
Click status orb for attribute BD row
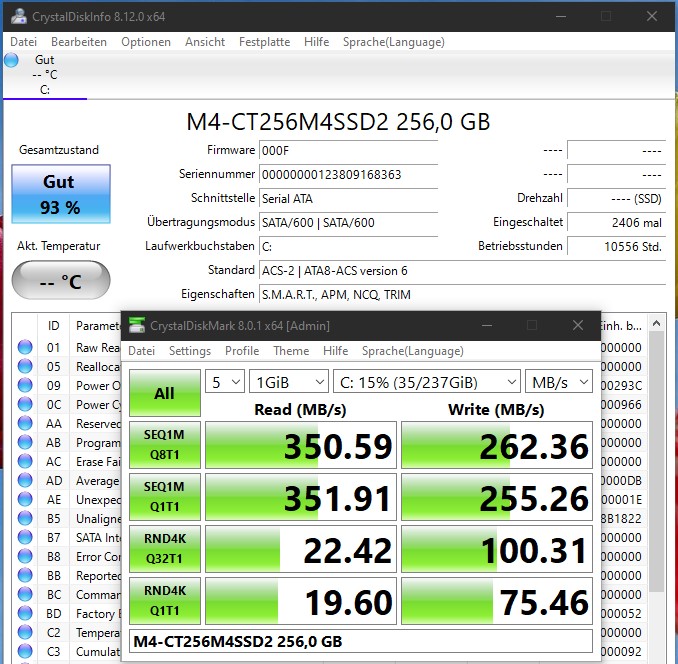[25, 613]
